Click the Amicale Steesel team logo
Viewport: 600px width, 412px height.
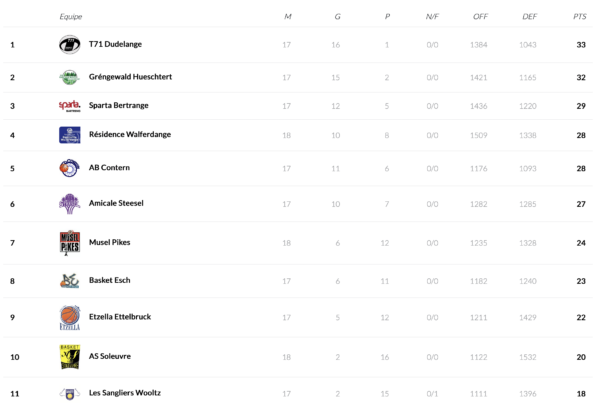[x=69, y=203]
